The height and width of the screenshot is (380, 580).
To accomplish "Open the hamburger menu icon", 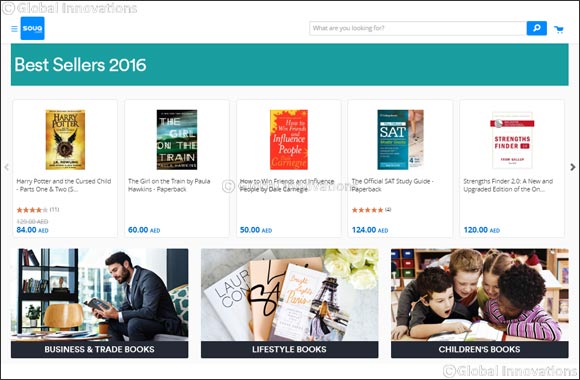I will (14, 28).
